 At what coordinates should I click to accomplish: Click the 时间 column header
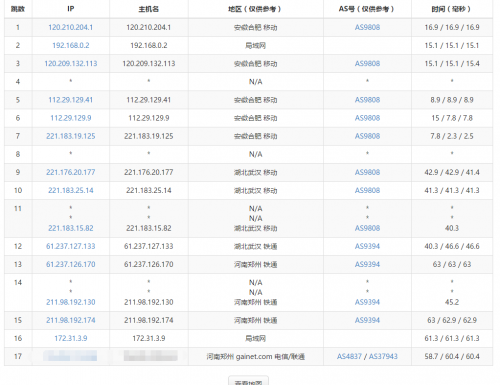pyautogui.click(x=452, y=9)
